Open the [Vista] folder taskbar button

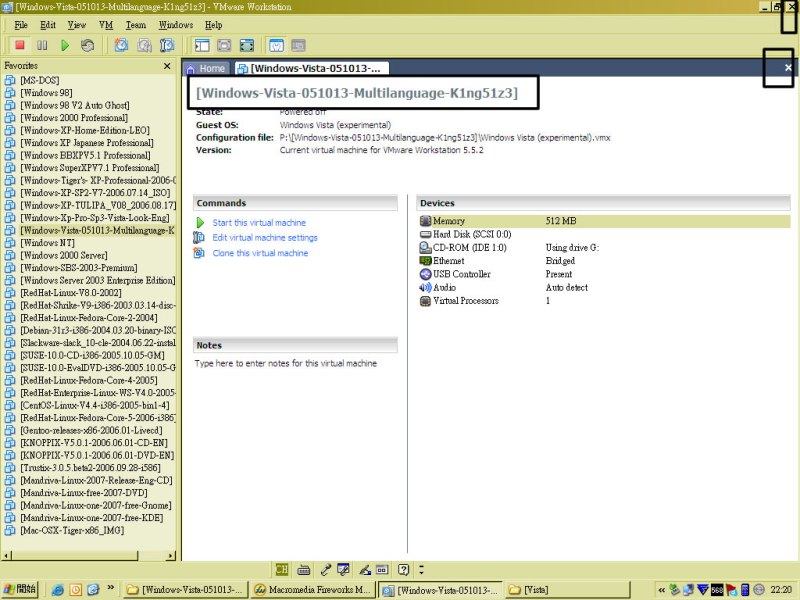(568, 589)
